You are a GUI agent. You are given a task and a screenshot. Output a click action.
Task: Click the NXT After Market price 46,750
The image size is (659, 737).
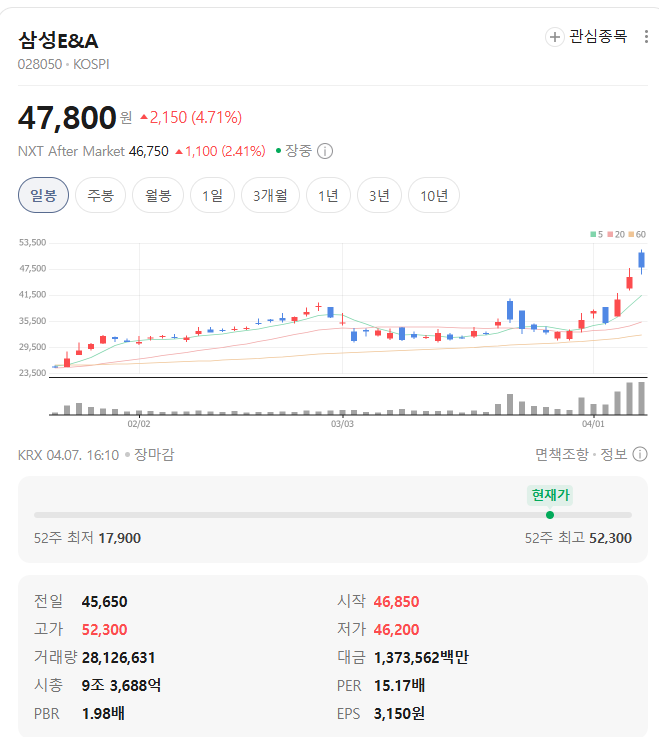[x=149, y=151]
